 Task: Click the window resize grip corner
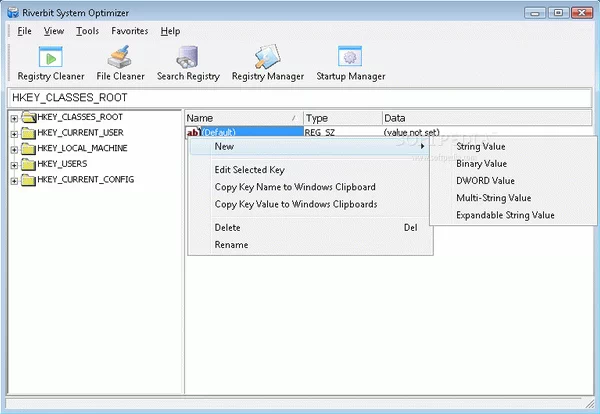590,404
